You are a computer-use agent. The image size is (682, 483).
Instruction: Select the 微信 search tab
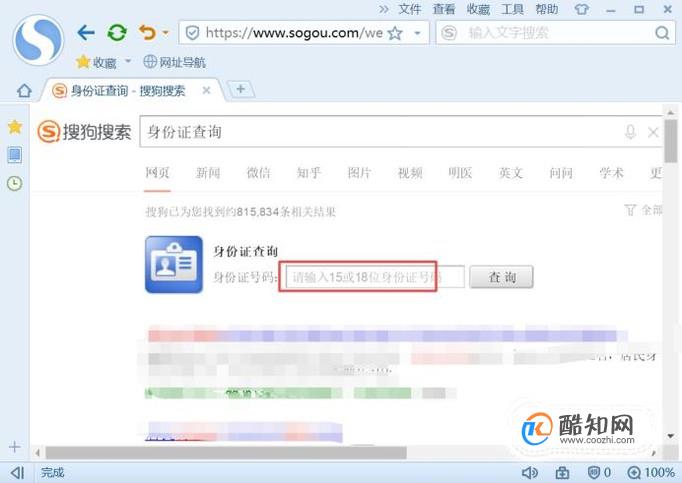click(258, 173)
